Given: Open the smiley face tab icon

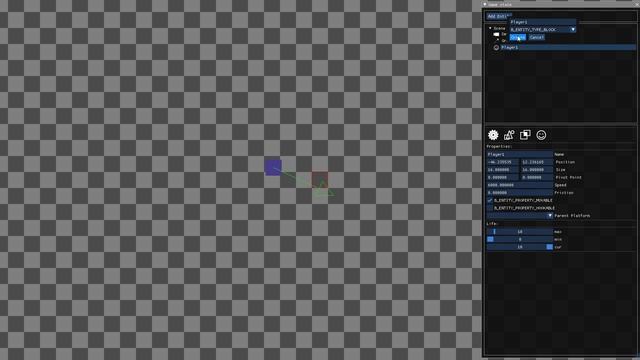Looking at the screenshot, I should 541,135.
